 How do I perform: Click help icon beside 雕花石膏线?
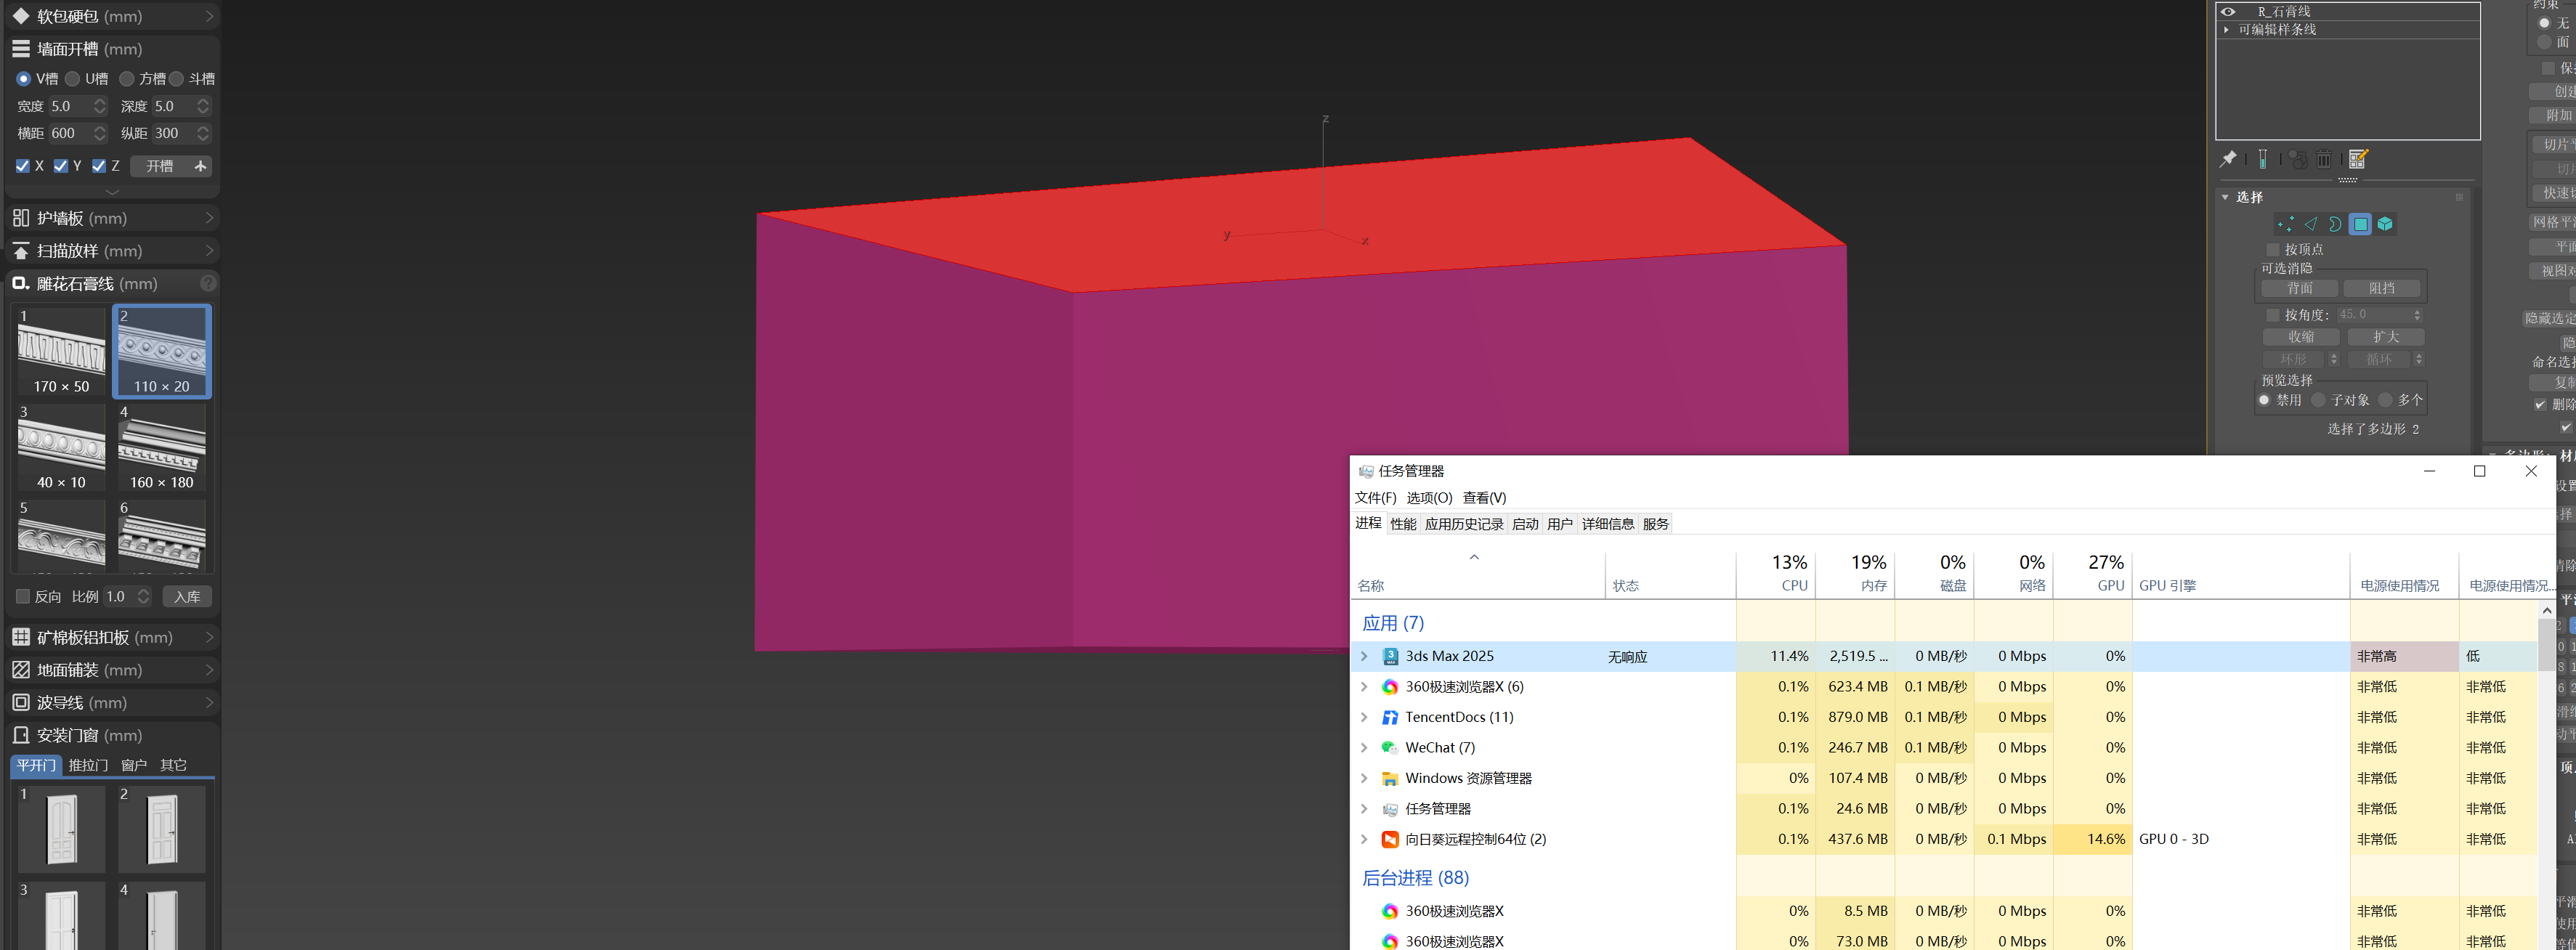[208, 284]
